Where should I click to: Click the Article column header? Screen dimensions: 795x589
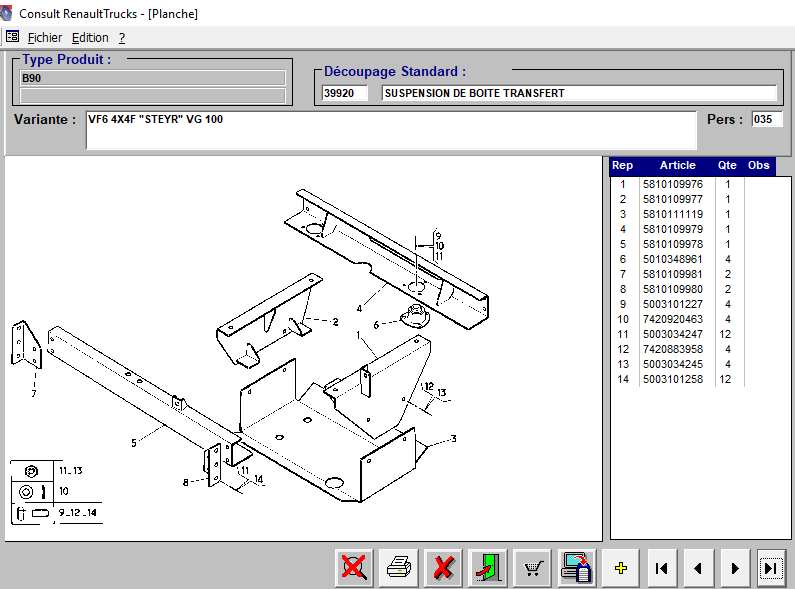pos(677,165)
